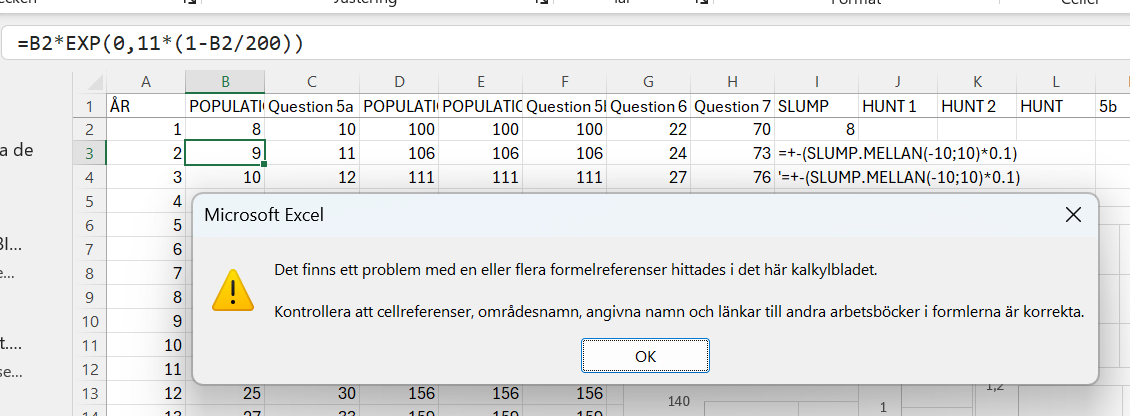Viewport: 1130px width, 416px height.
Task: Select the cell with value 76 in column H
Action: (732, 178)
